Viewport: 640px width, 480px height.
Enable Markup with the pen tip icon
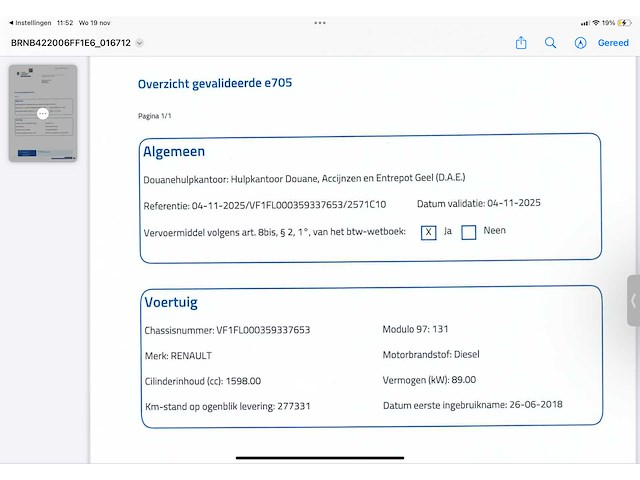coord(580,43)
